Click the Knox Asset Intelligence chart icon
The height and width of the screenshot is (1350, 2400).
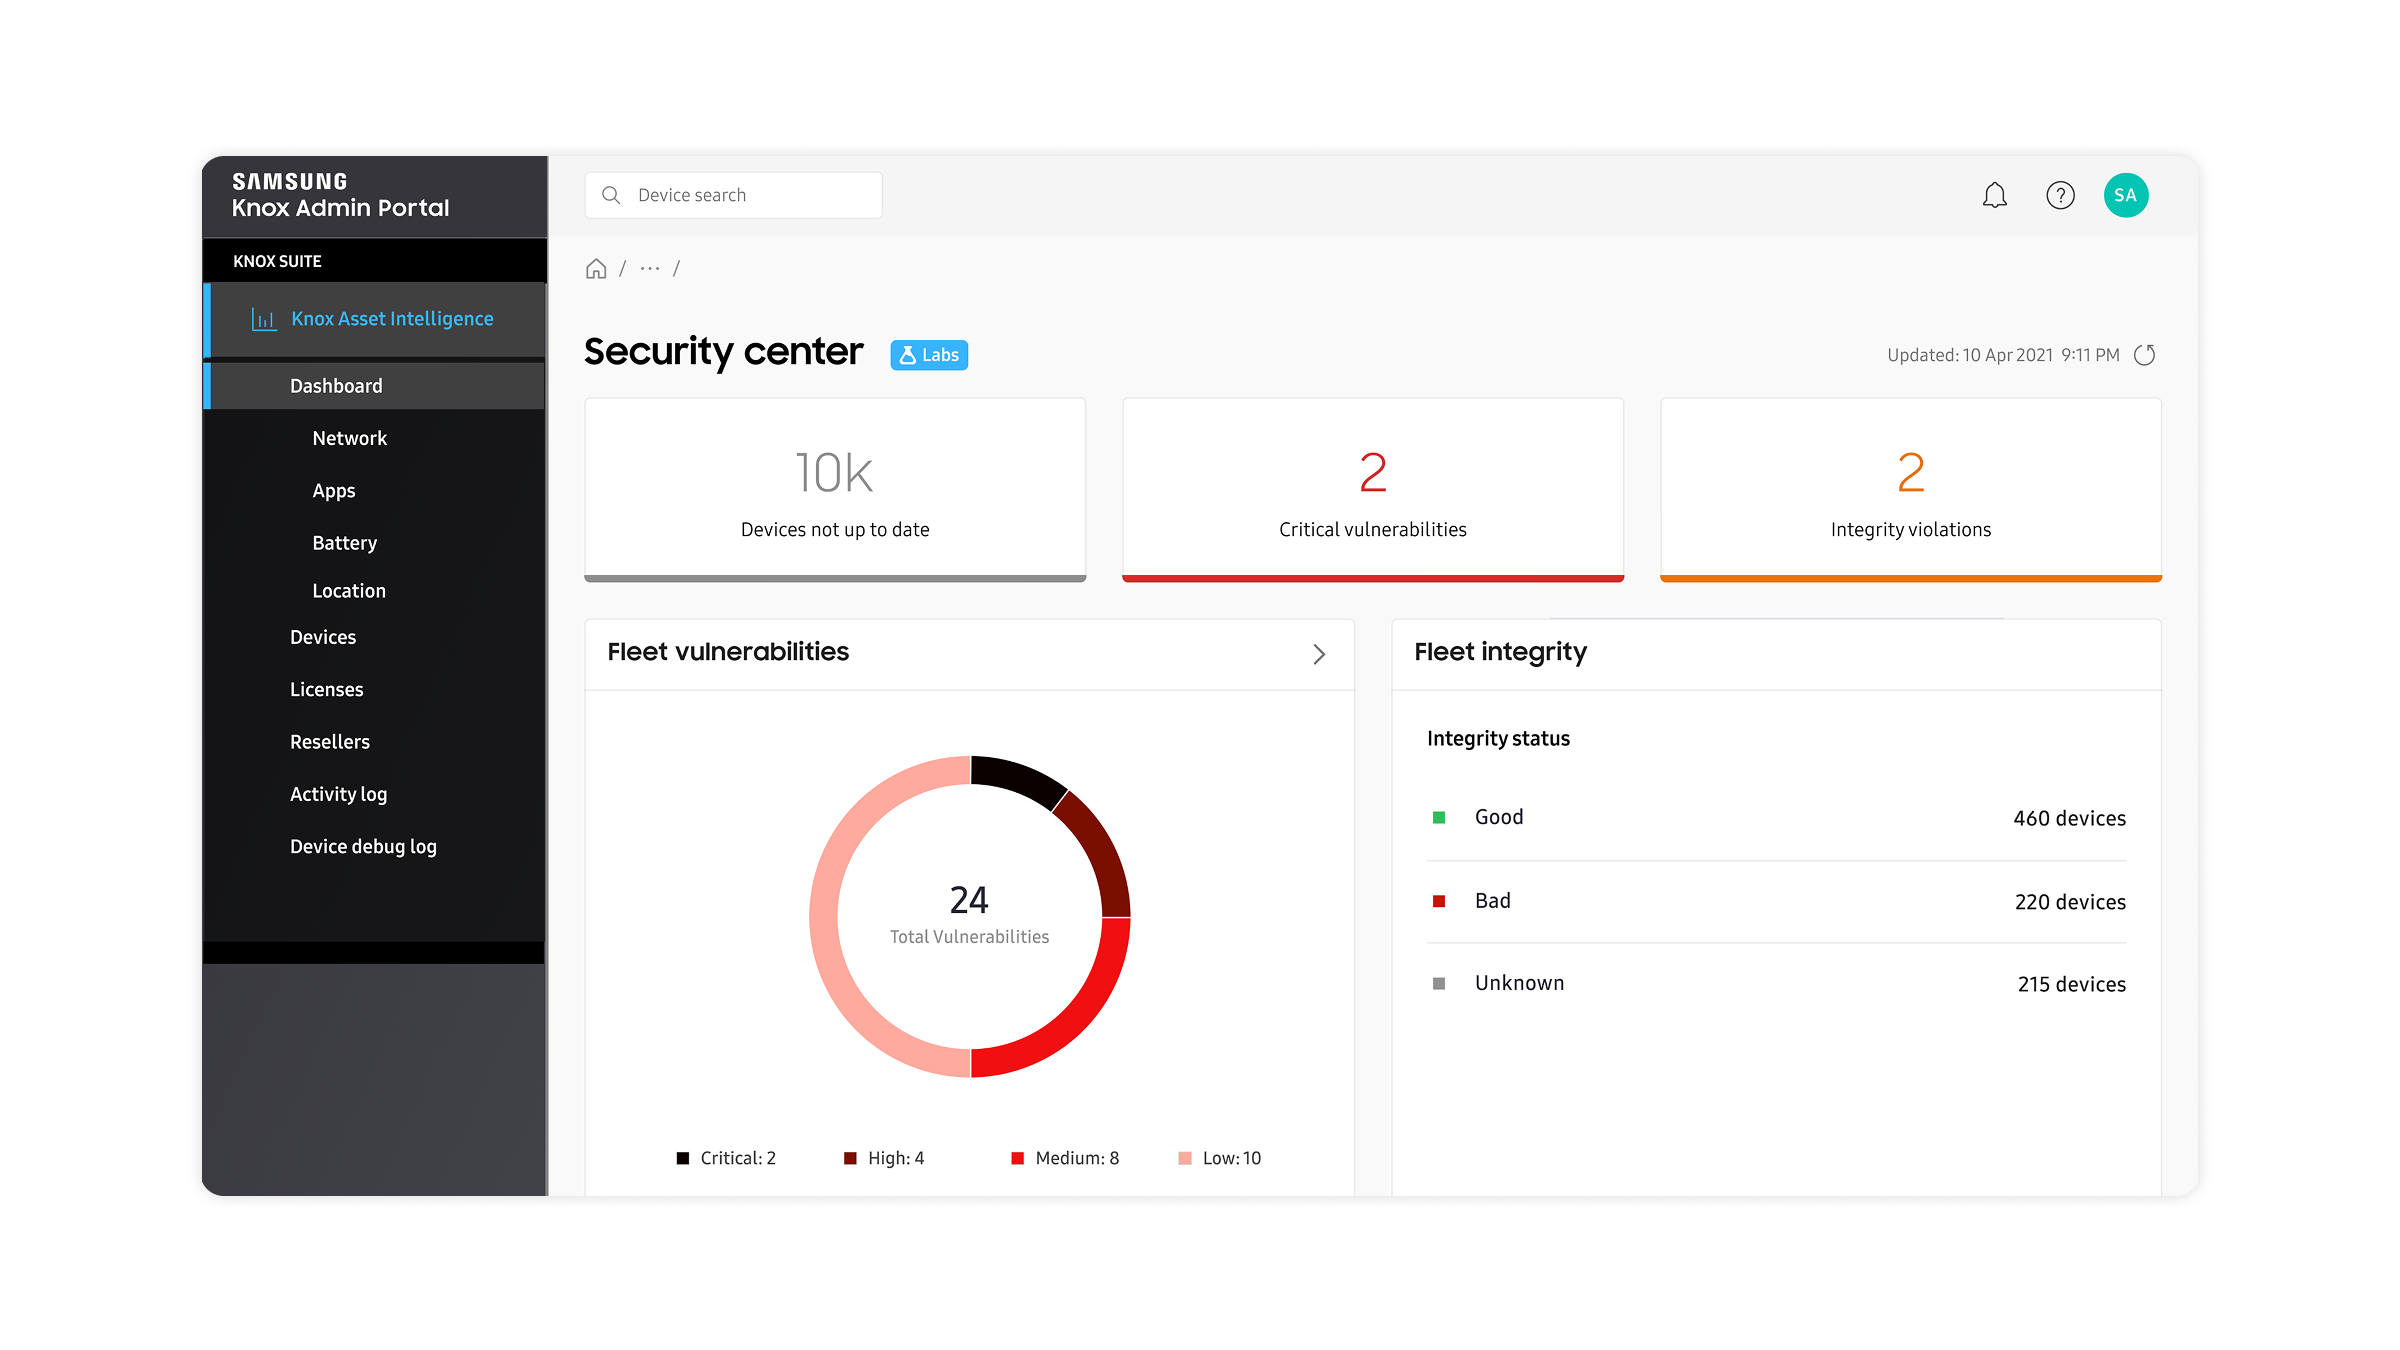(x=264, y=319)
